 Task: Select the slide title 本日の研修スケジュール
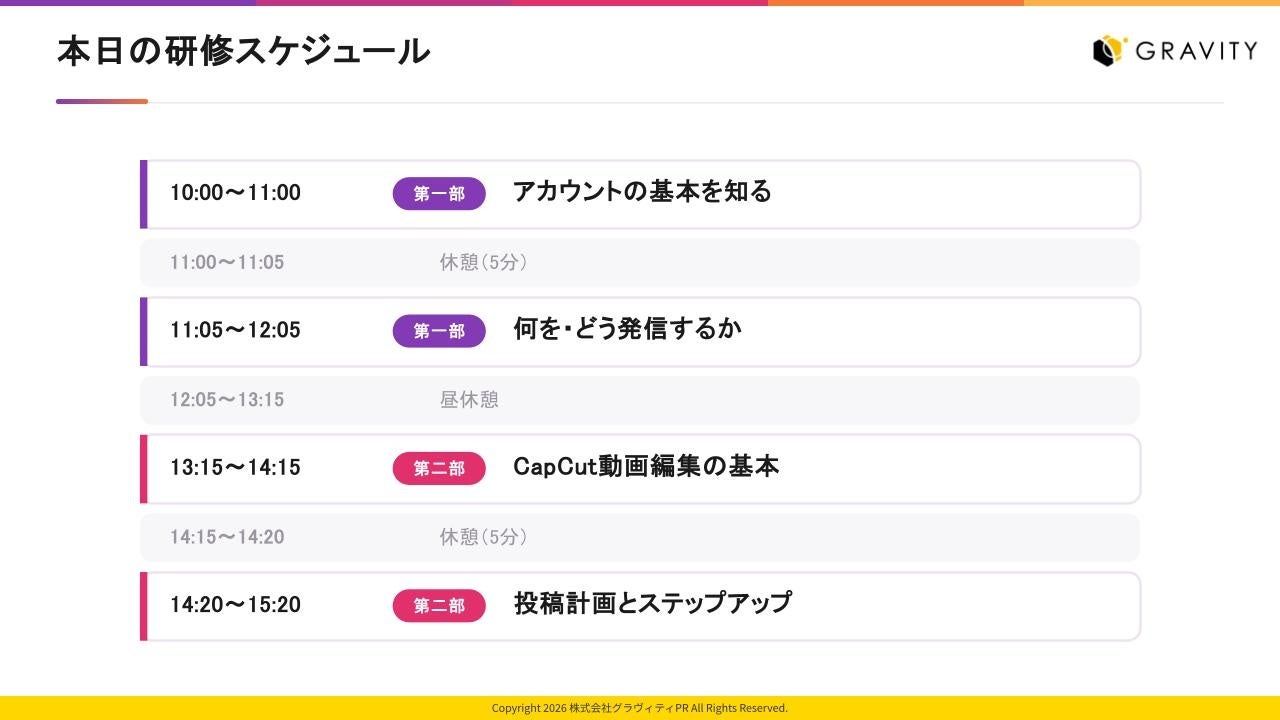point(243,51)
